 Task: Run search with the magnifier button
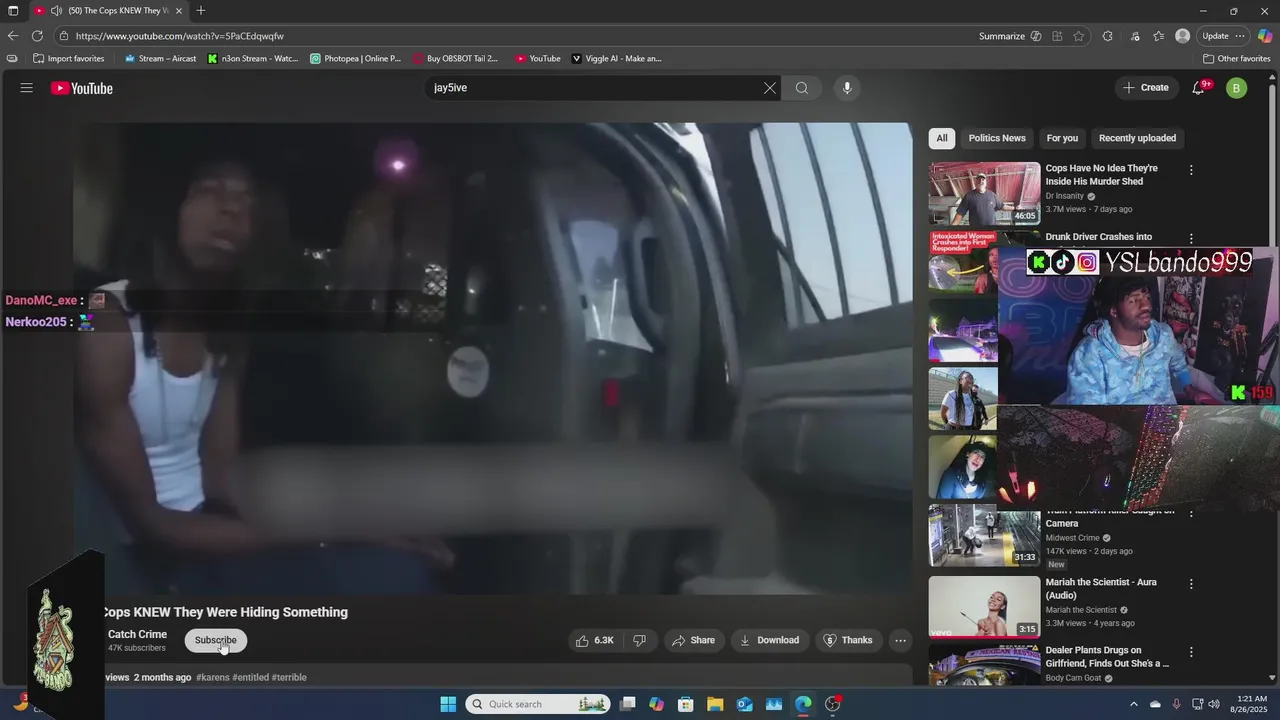[x=802, y=88]
